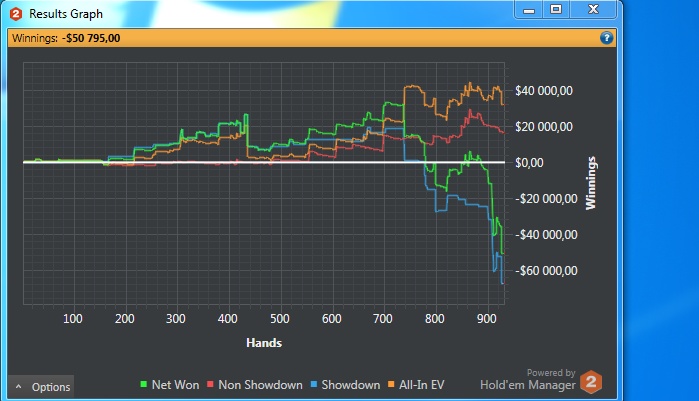
Task: Toggle the All-In EV orange legend swatch
Action: click(x=391, y=384)
